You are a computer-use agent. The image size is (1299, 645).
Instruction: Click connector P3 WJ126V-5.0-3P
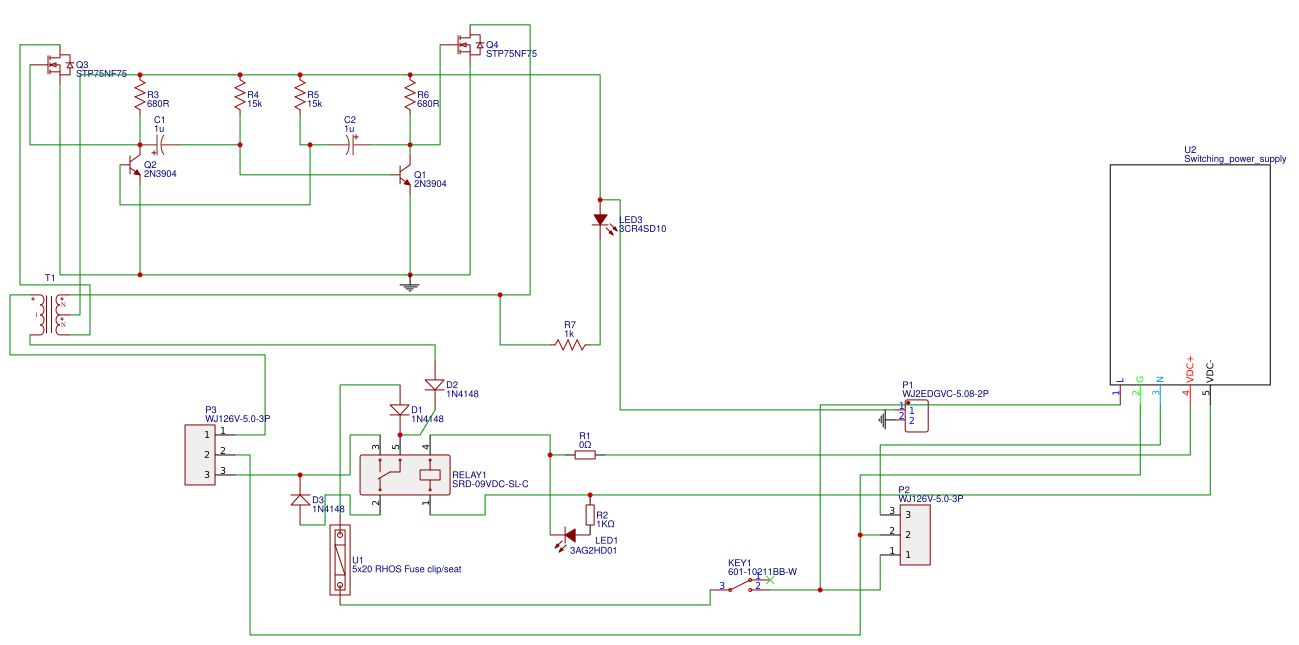point(202,455)
